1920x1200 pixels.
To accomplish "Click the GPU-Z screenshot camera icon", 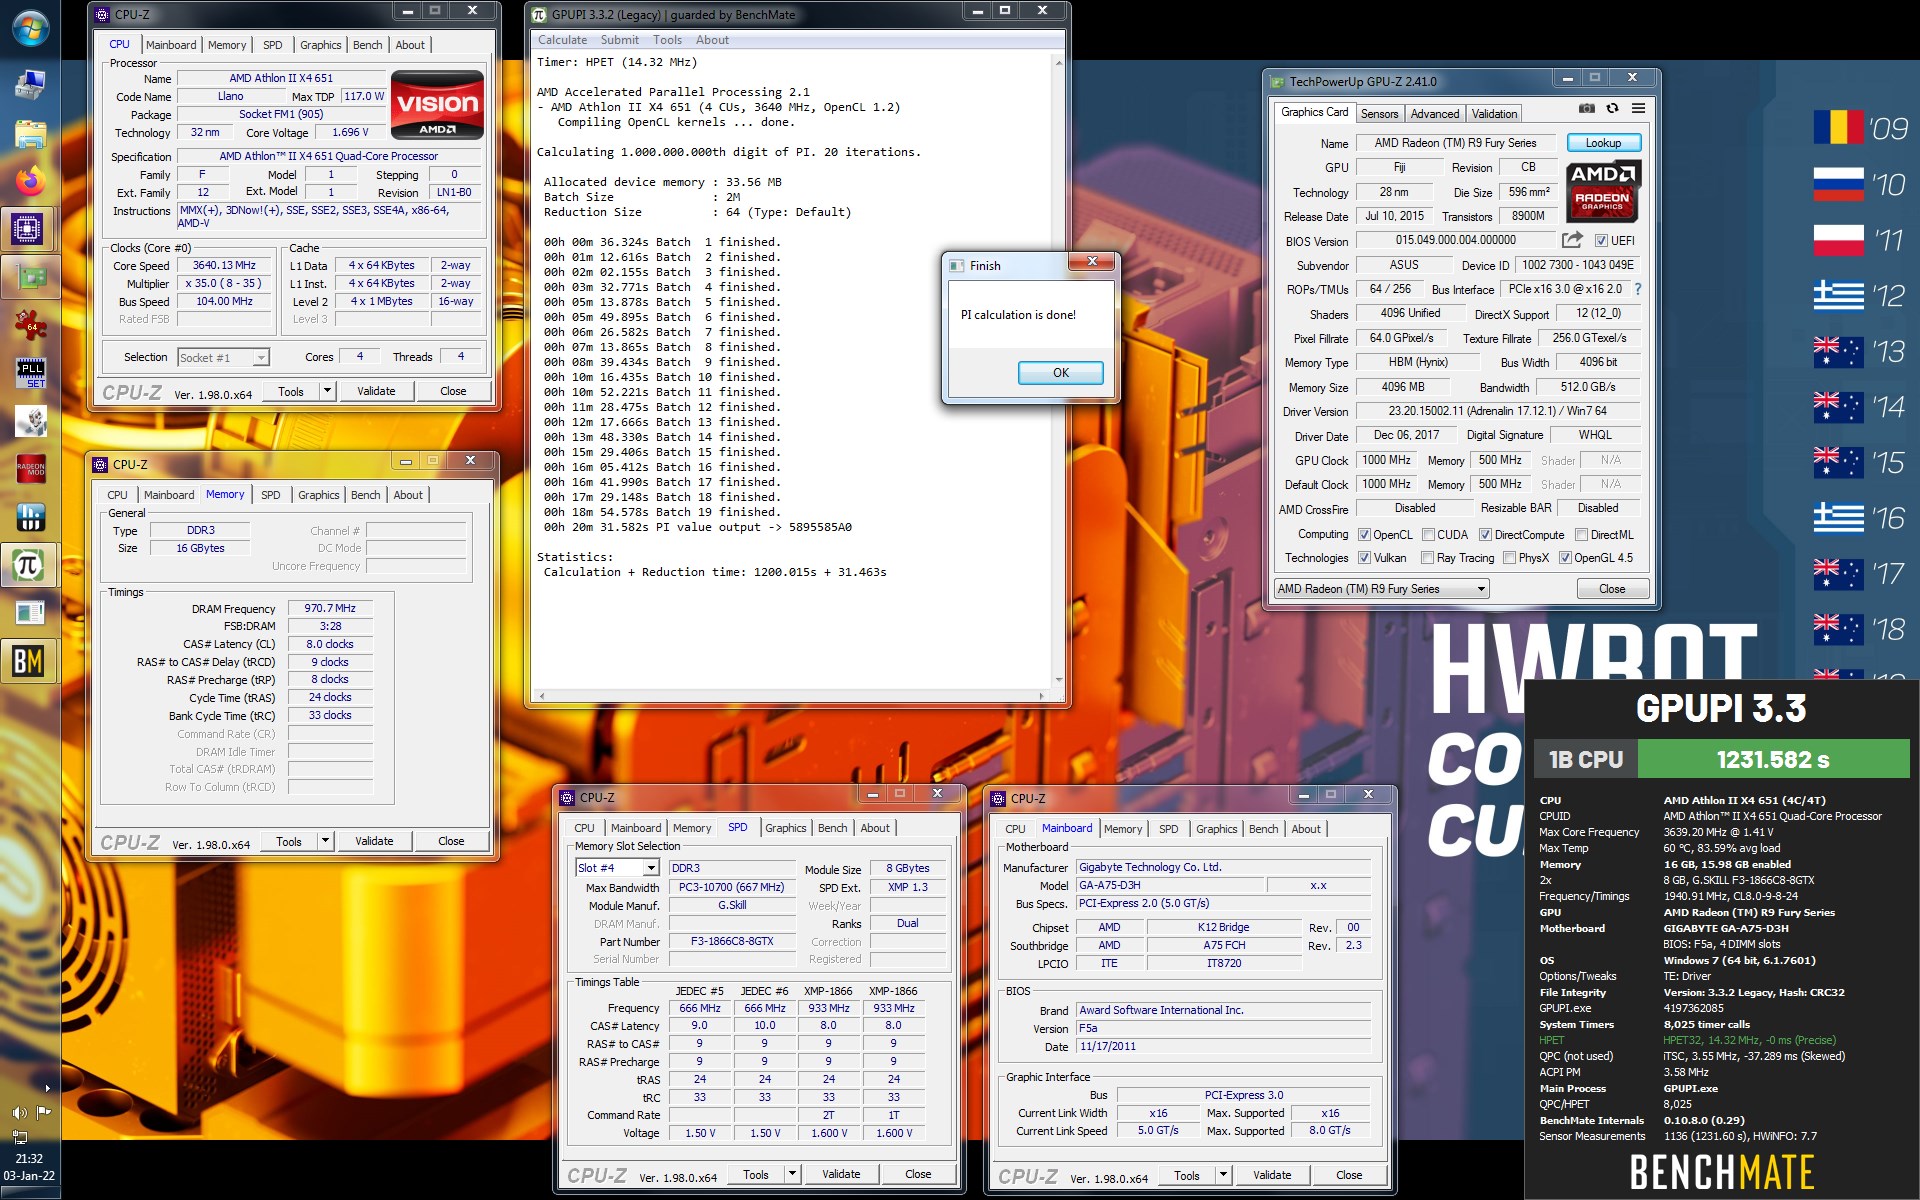I will (x=1586, y=108).
